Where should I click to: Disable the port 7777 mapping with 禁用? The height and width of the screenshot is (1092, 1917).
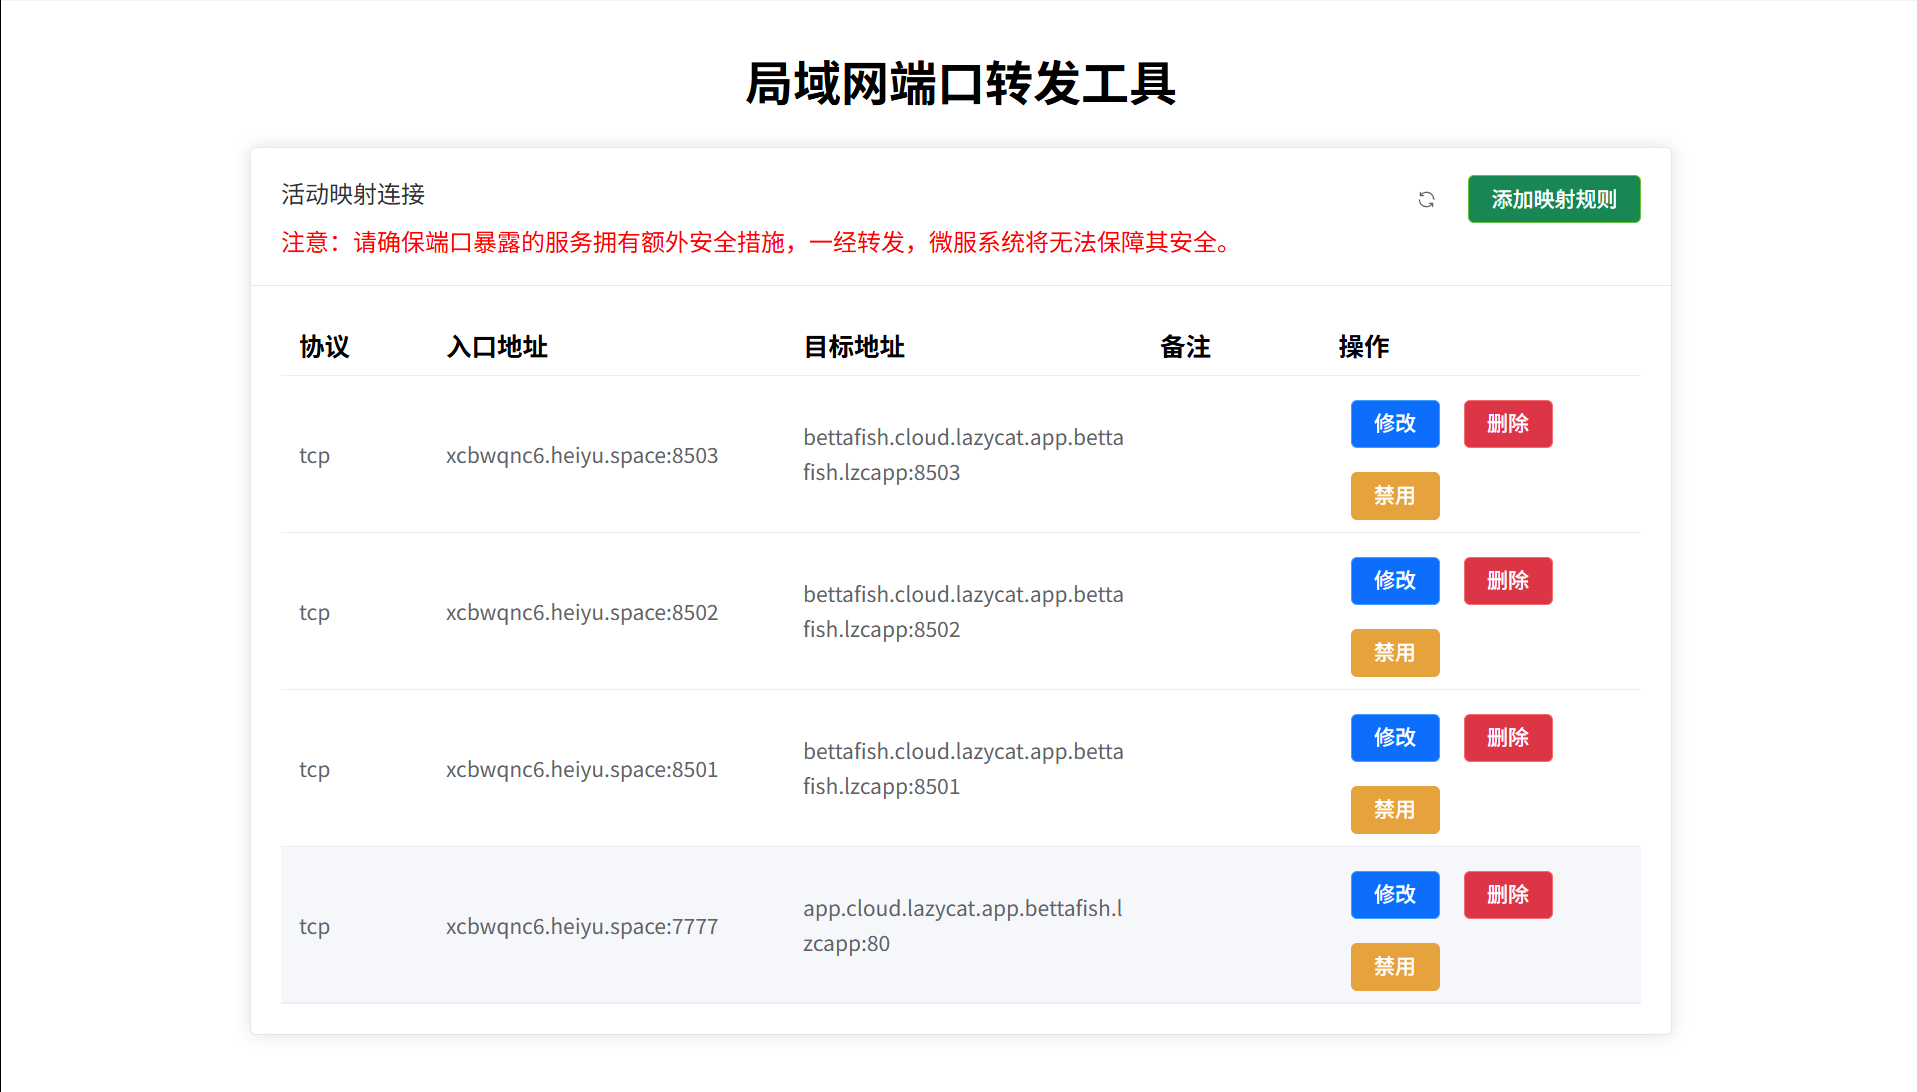pyautogui.click(x=1395, y=967)
